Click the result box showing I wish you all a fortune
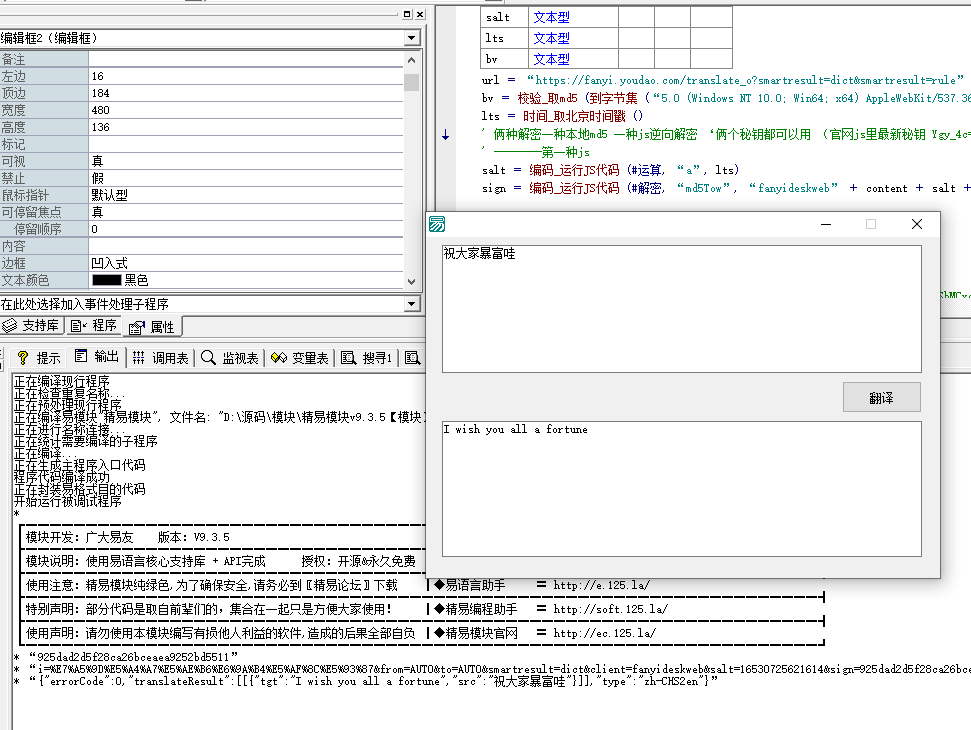Screen dimensions: 971x730 682,489
